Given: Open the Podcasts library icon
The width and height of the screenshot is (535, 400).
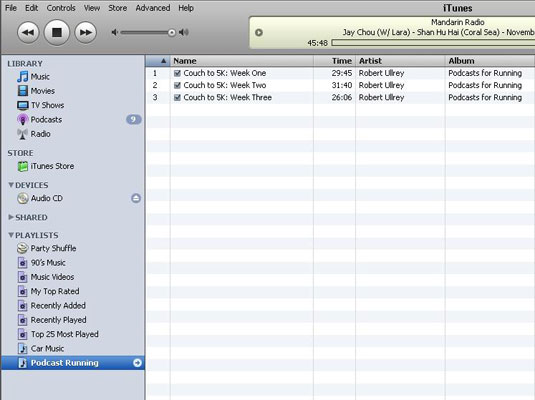Looking at the screenshot, I should point(23,119).
